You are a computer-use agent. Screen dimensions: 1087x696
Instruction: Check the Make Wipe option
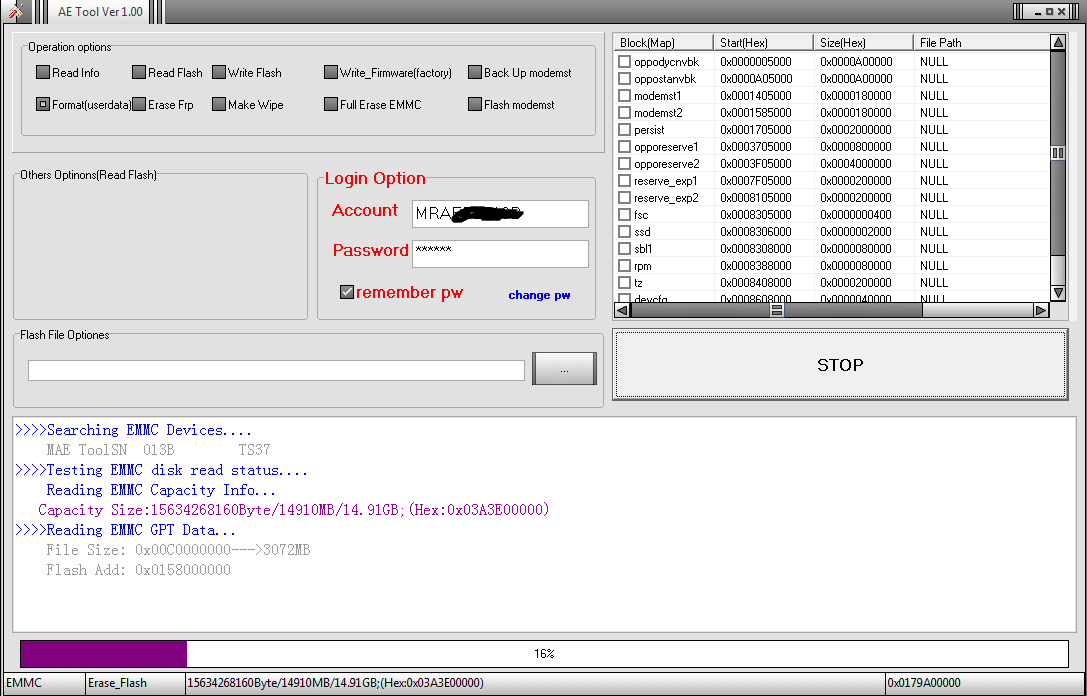coord(219,104)
